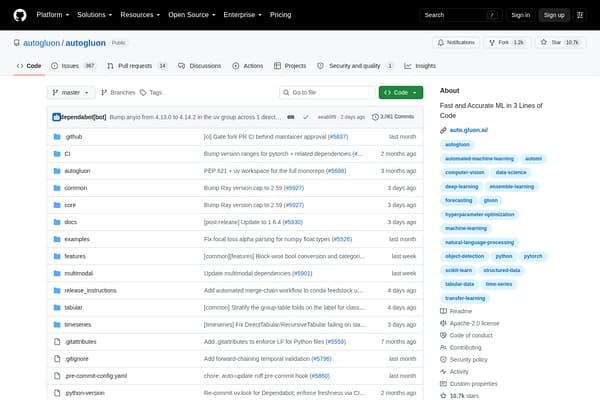Open the Readme link with book icon

pos(456,311)
